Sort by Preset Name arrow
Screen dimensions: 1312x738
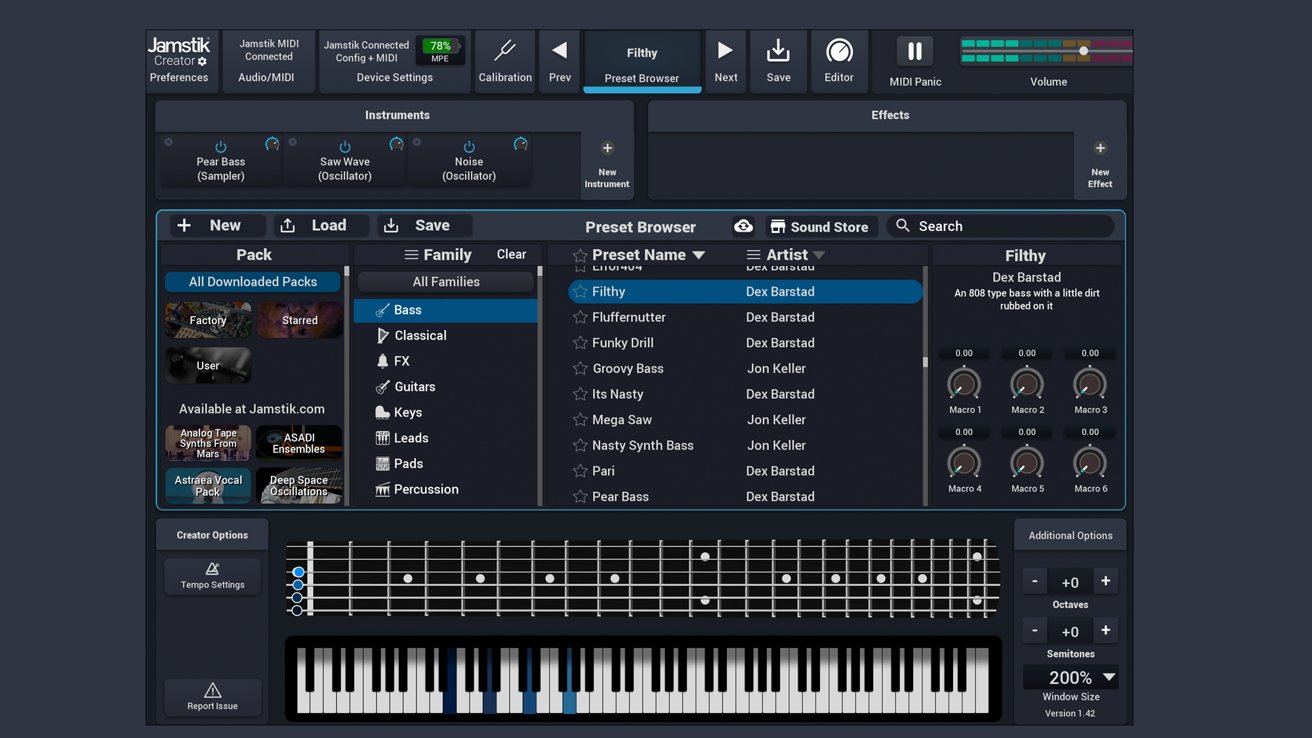[x=699, y=255]
